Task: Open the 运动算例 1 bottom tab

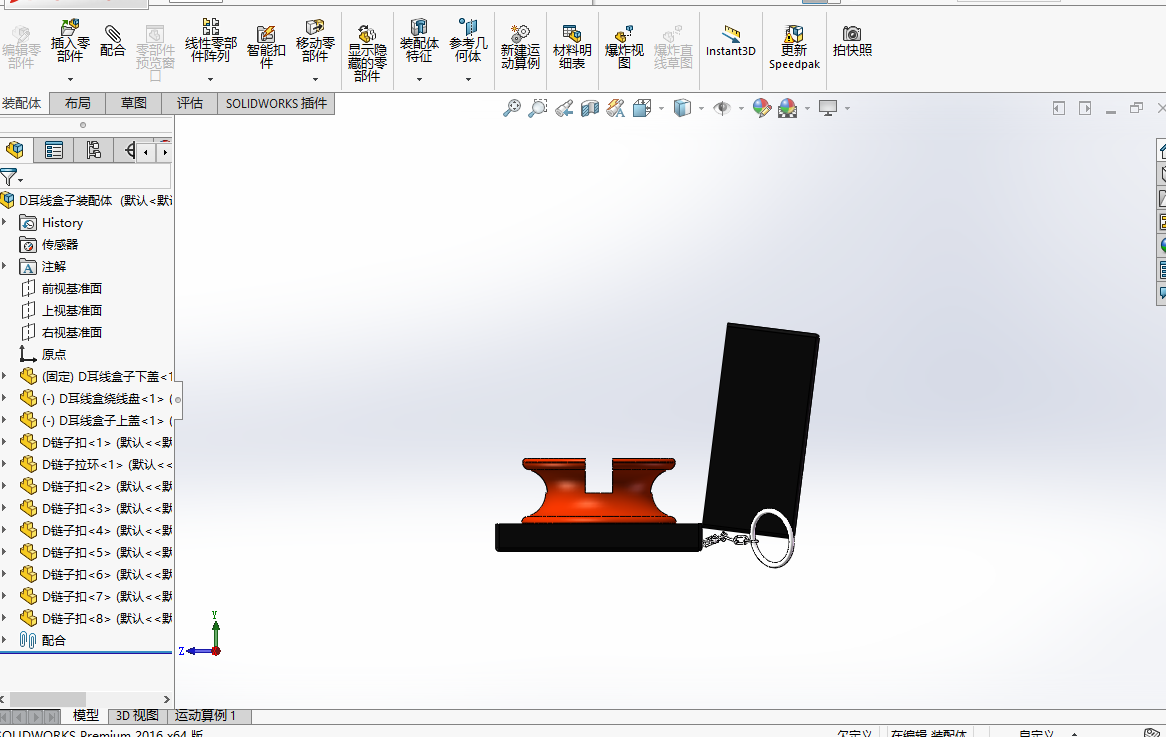Action: [x=205, y=715]
